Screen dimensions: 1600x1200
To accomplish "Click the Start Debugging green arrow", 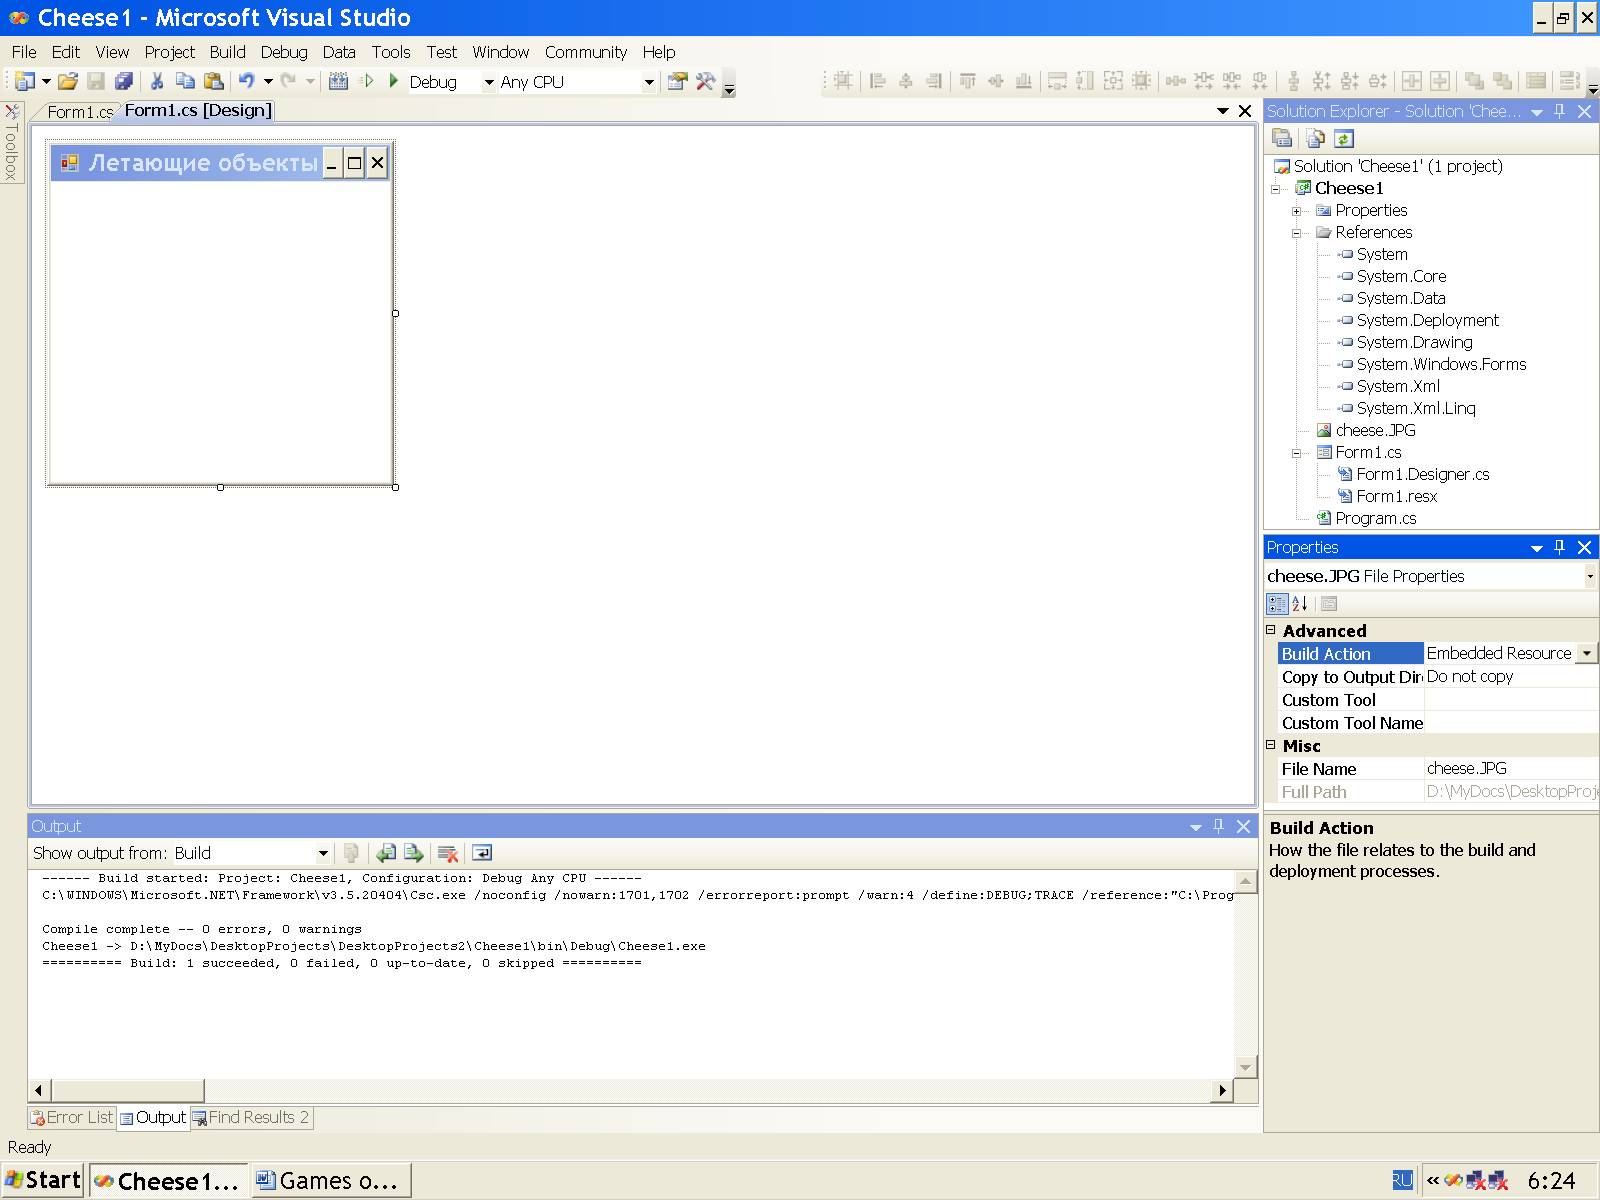I will click(394, 81).
